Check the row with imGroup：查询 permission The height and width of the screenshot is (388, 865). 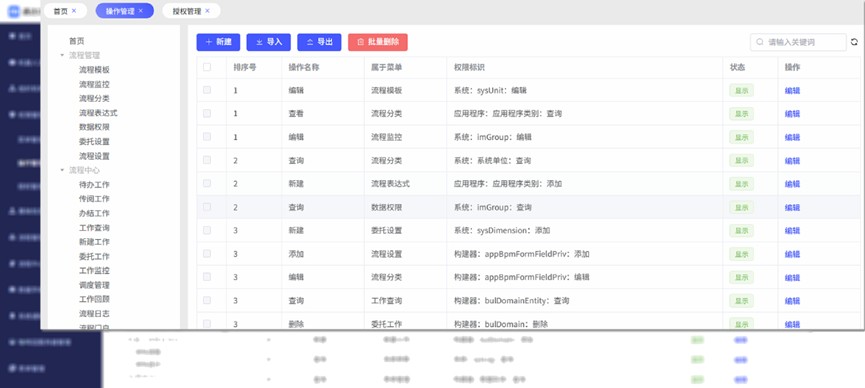tap(207, 206)
